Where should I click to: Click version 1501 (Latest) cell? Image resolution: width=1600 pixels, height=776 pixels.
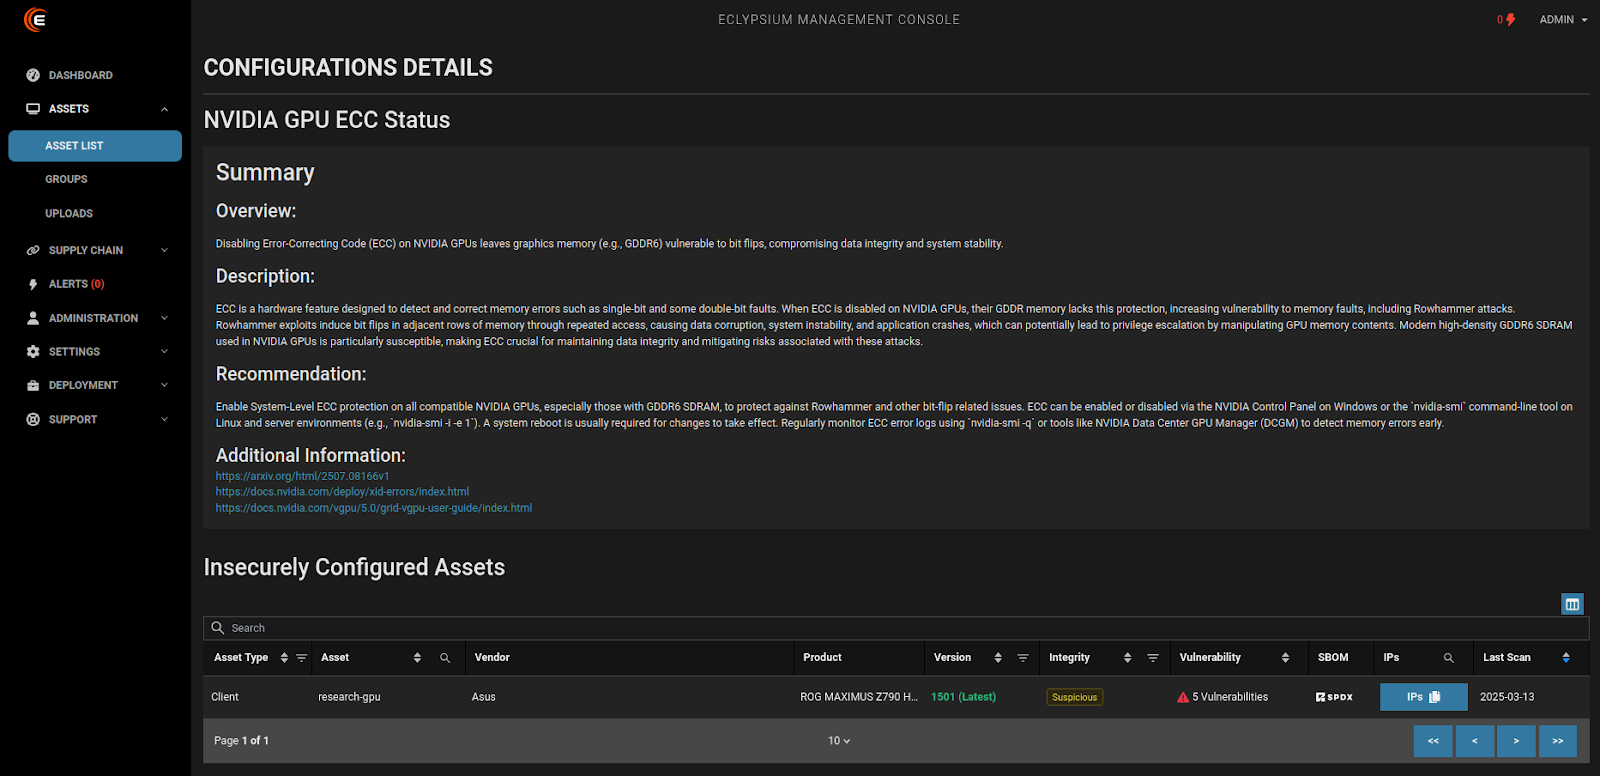point(963,697)
